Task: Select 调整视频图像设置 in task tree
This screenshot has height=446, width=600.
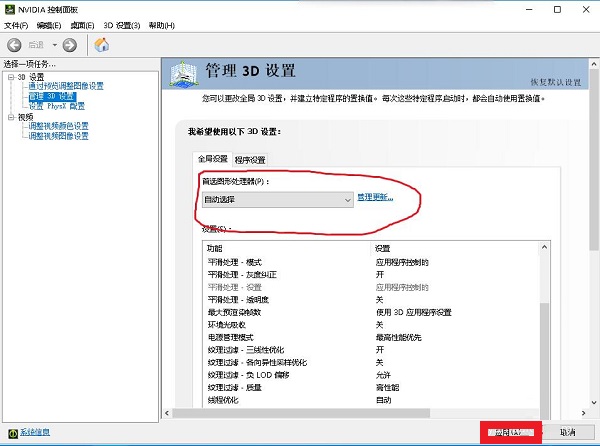Action: click(x=58, y=136)
